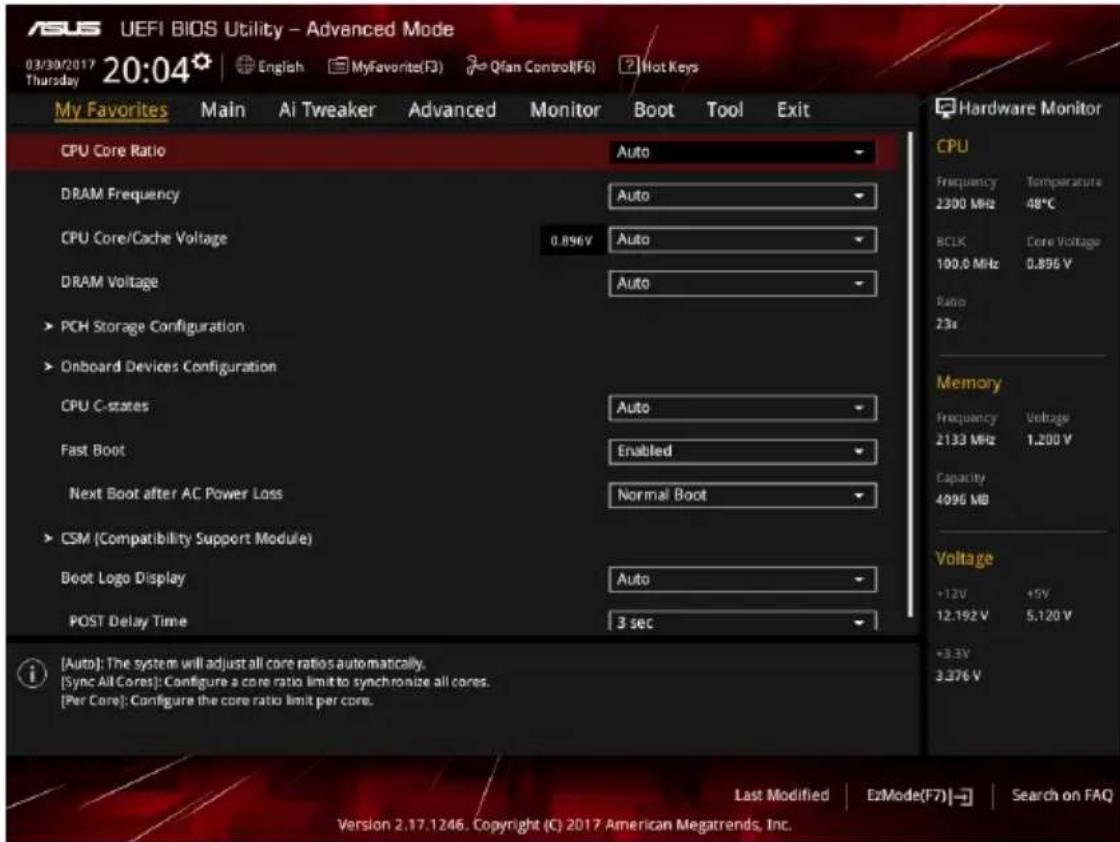The height and width of the screenshot is (842, 1120).
Task: Select the Exit tab
Action: [793, 110]
